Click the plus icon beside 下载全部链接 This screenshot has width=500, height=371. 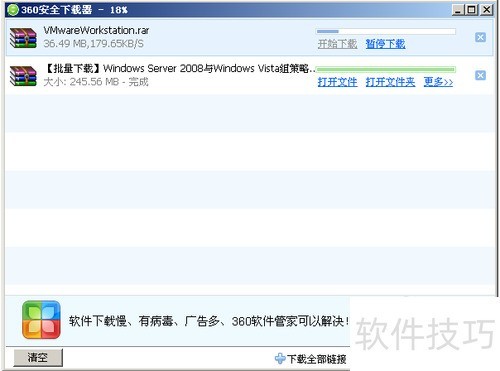tap(280, 359)
